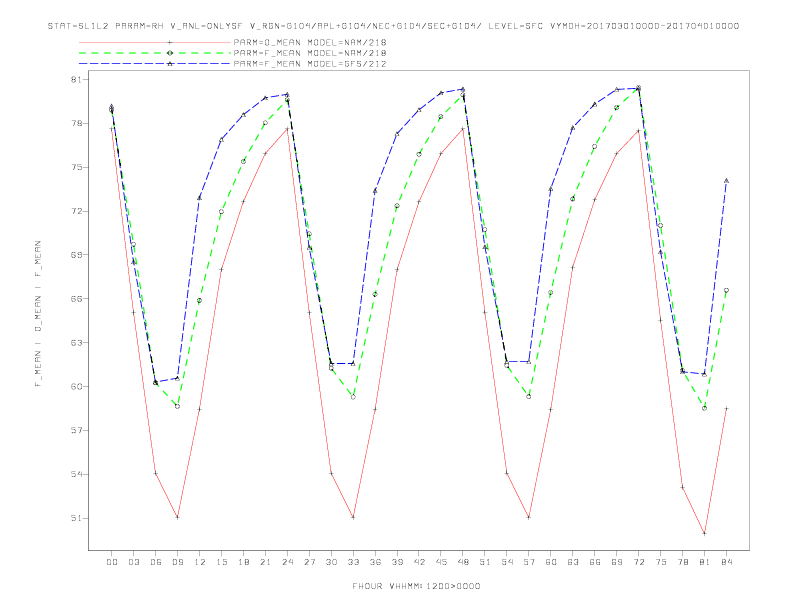Click x-axis forecast hour label 78
Image resolution: width=792 pixels, height=612 pixels.
click(x=683, y=562)
